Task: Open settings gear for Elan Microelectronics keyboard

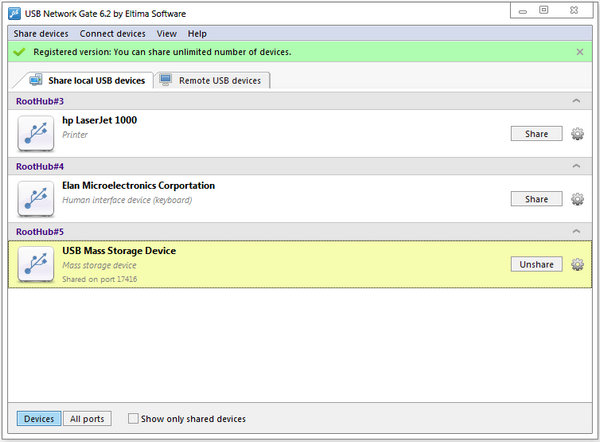Action: click(577, 199)
